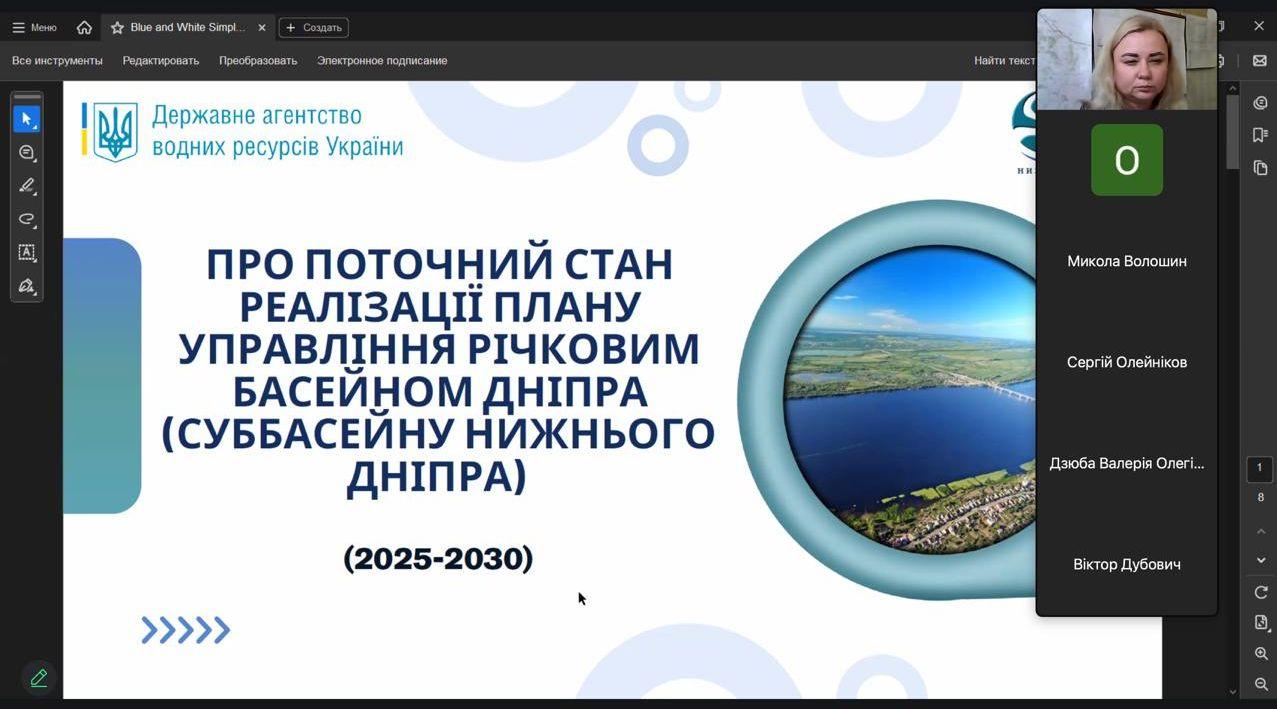Click the circular Dnipro river photo
1277x709 pixels.
pos(910,400)
